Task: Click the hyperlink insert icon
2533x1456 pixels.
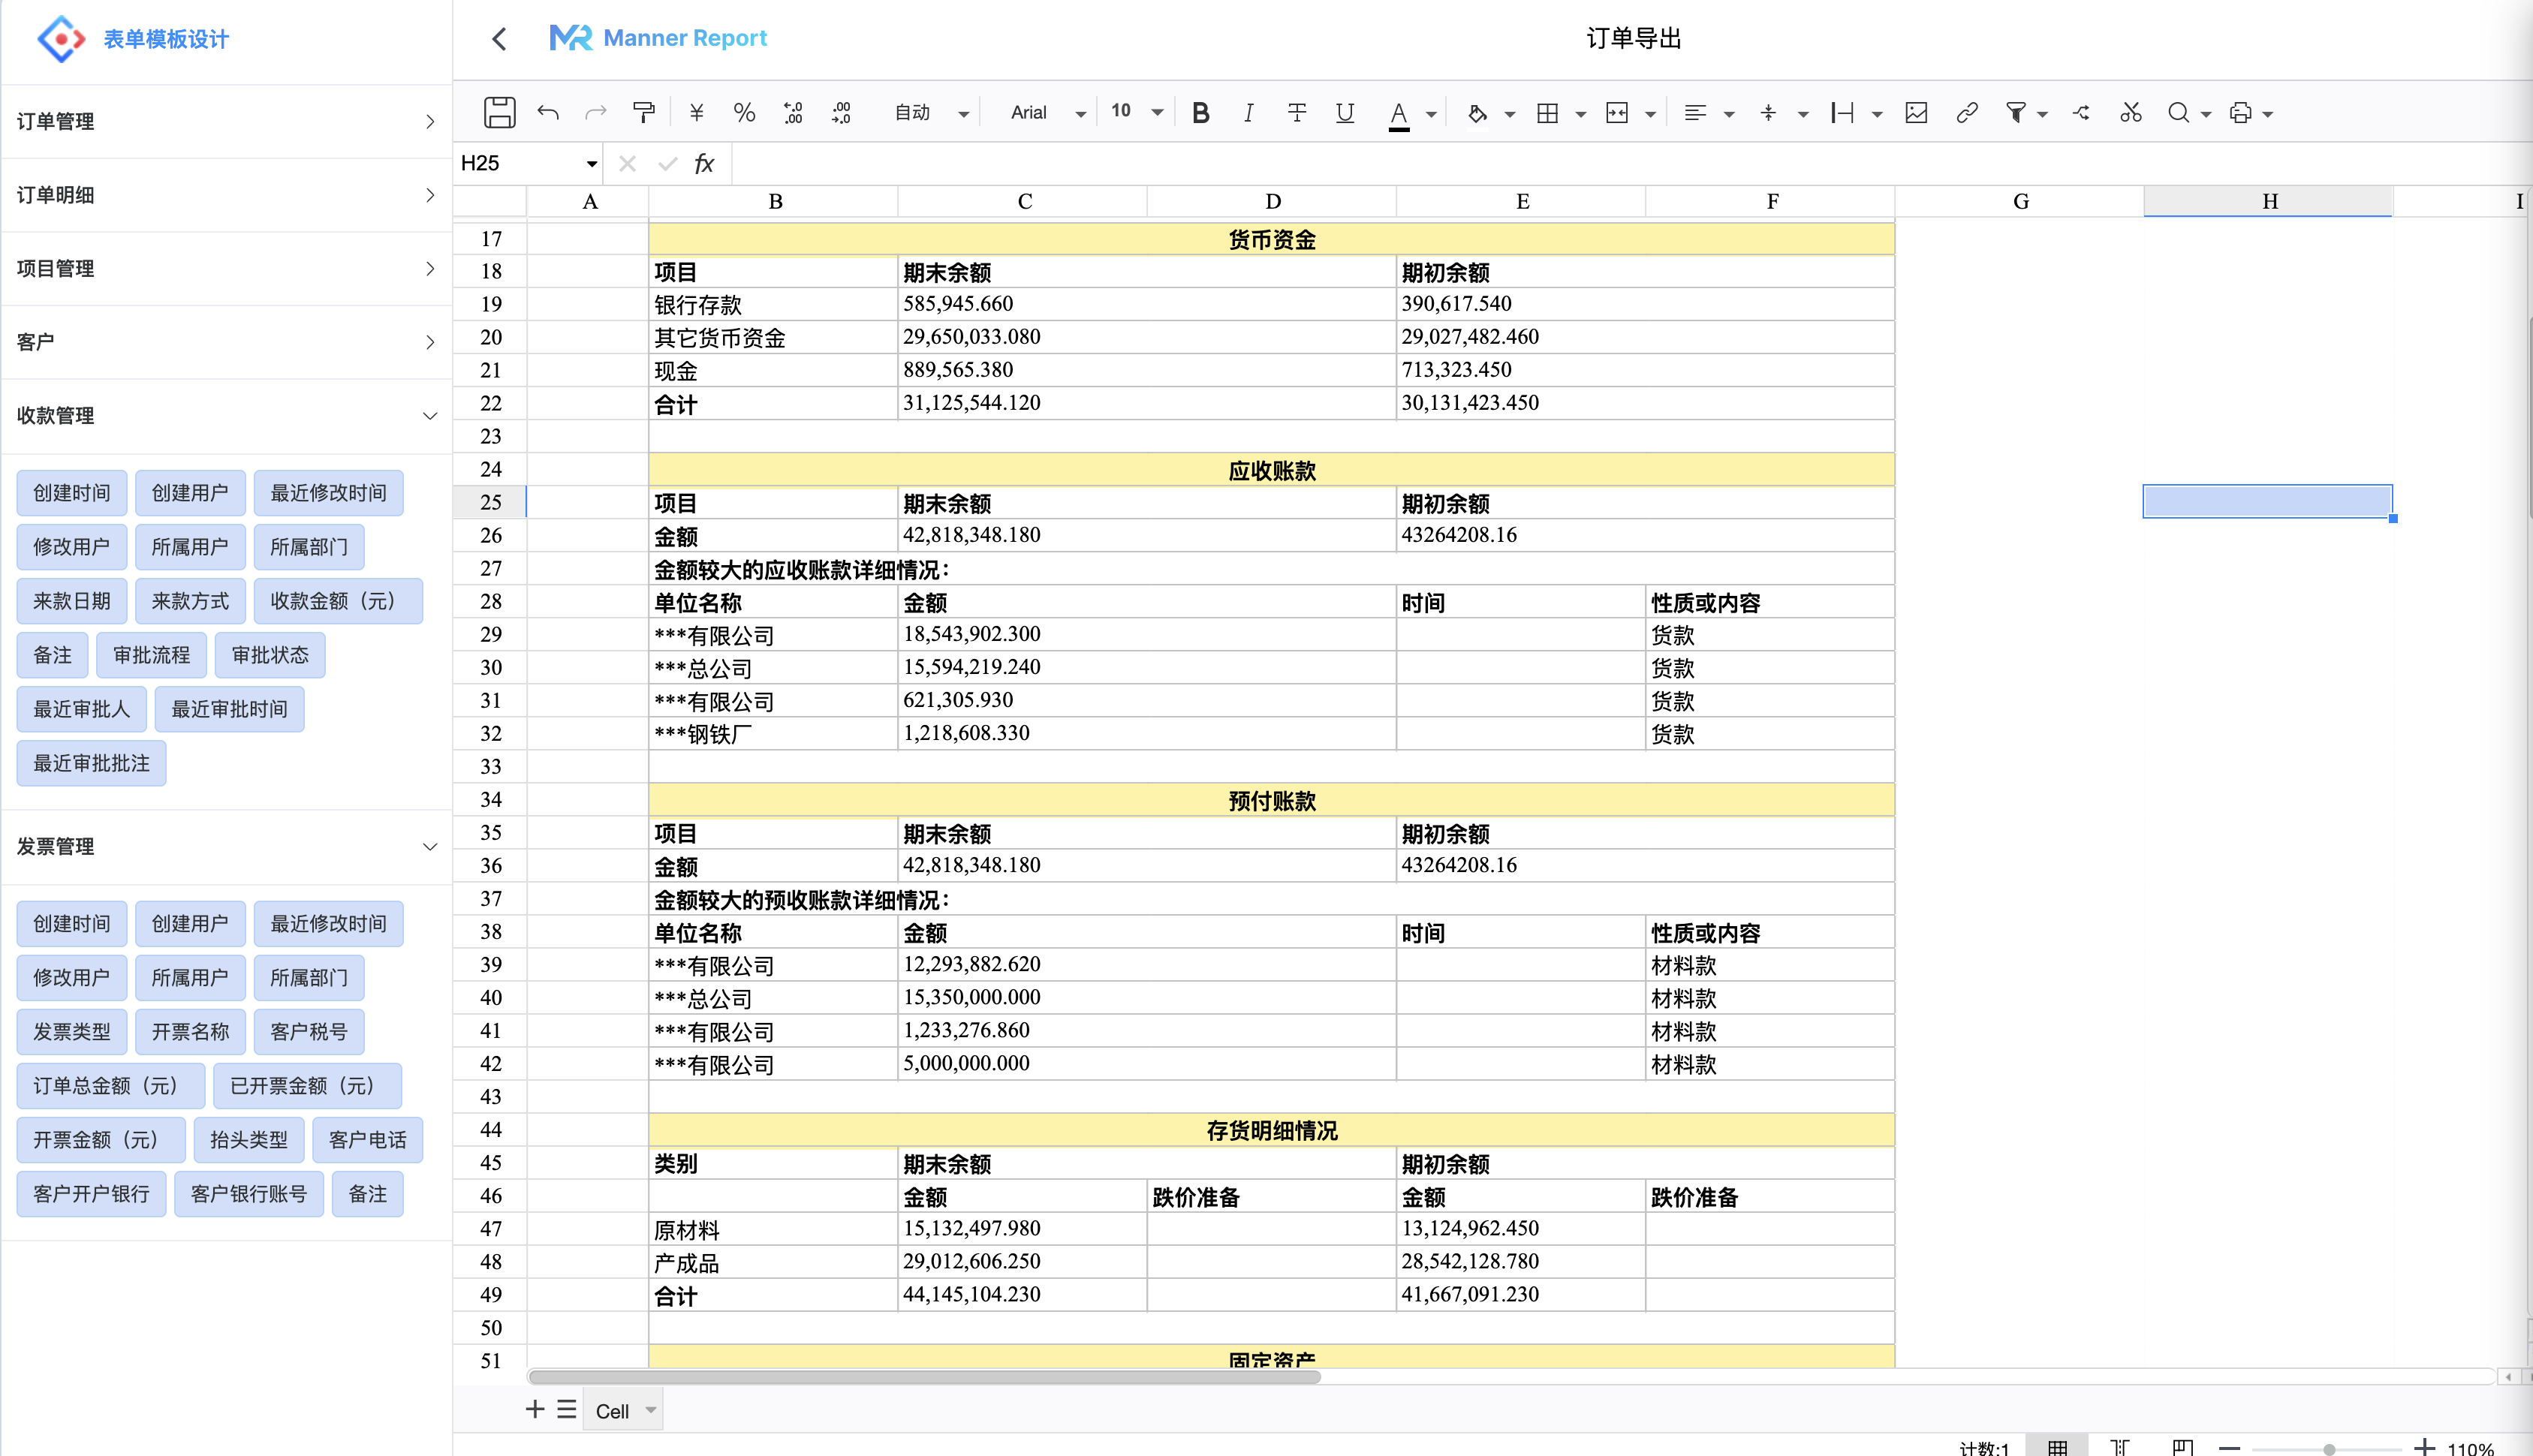Action: point(1966,112)
